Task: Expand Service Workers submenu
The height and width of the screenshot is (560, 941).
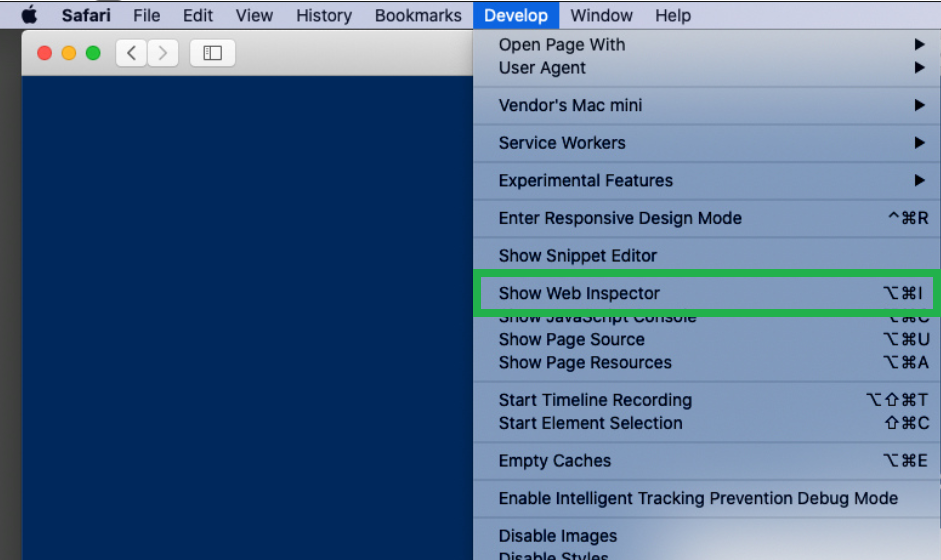Action: (707, 143)
